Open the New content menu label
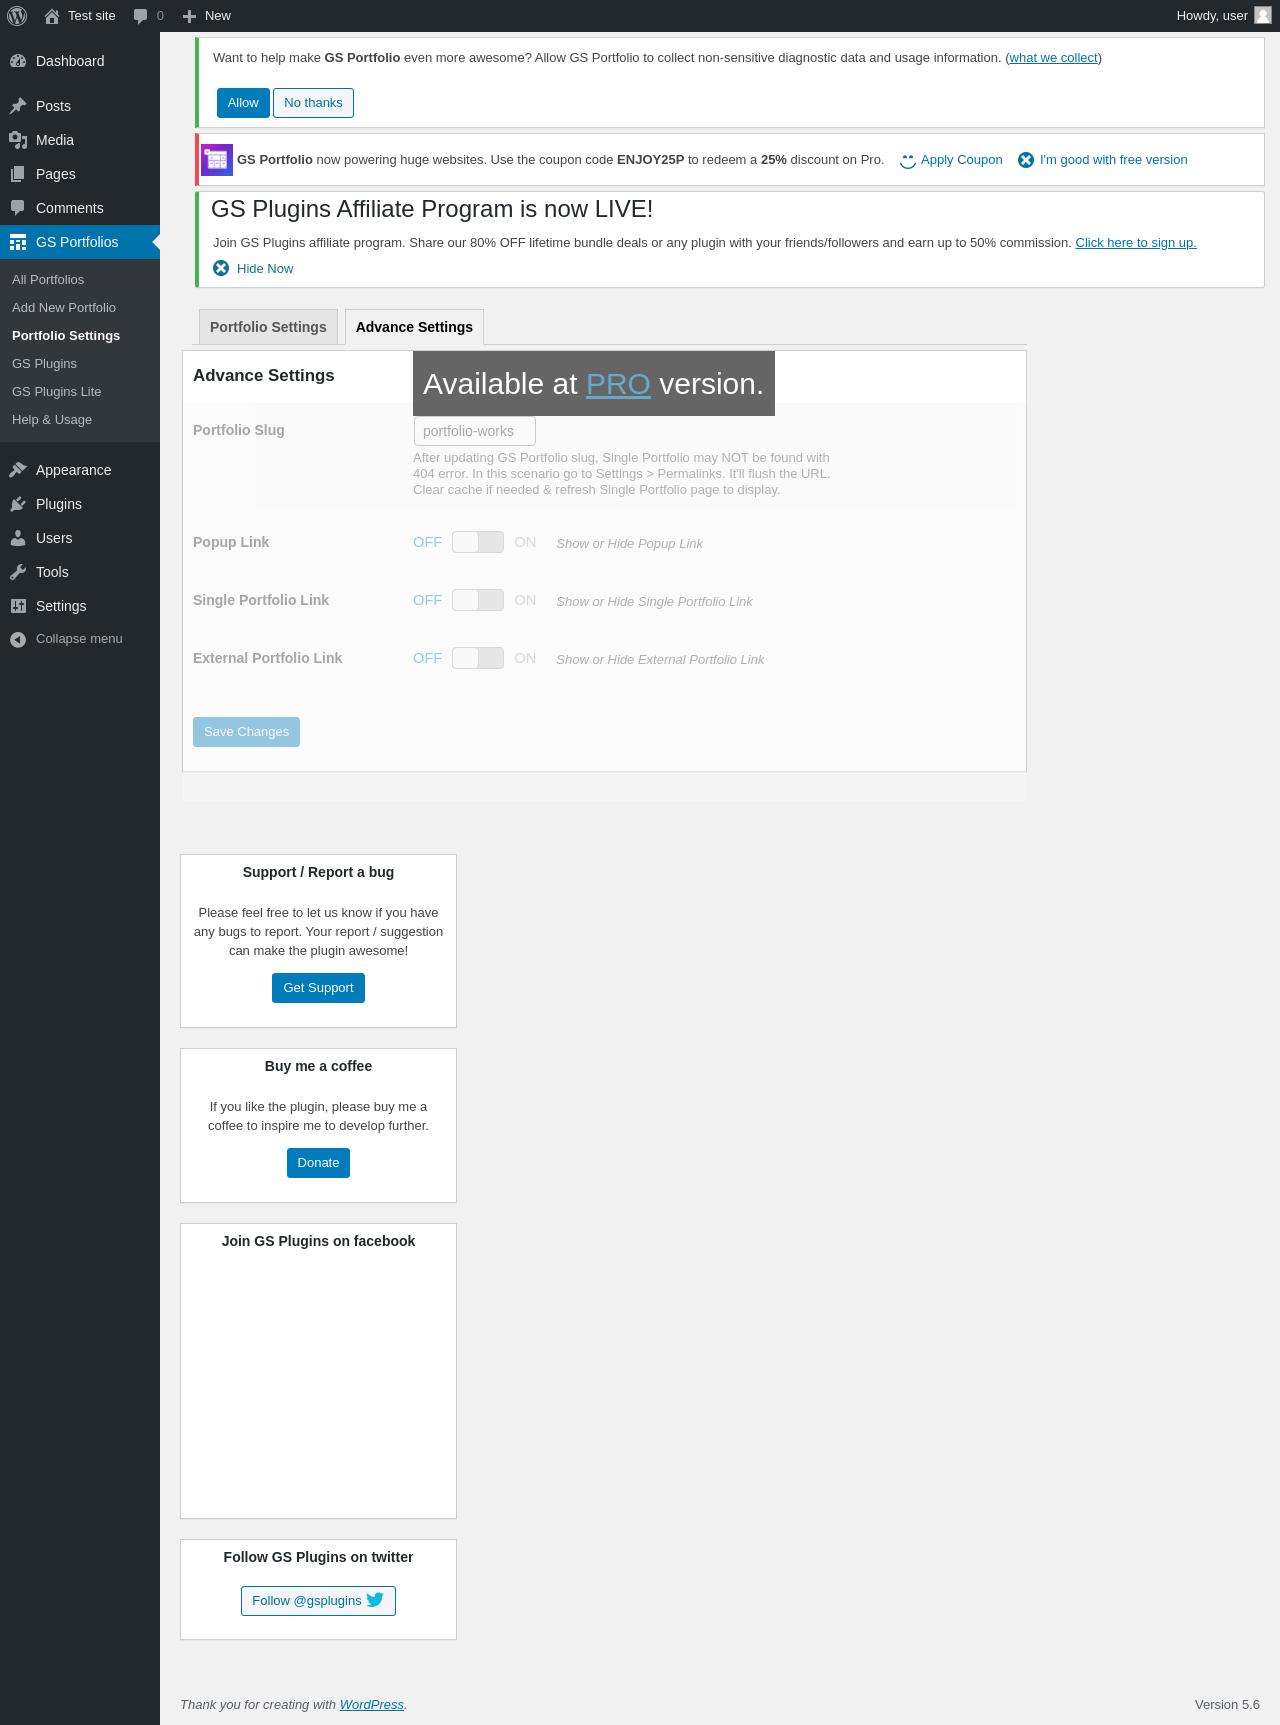This screenshot has height=1725, width=1280. 218,16
